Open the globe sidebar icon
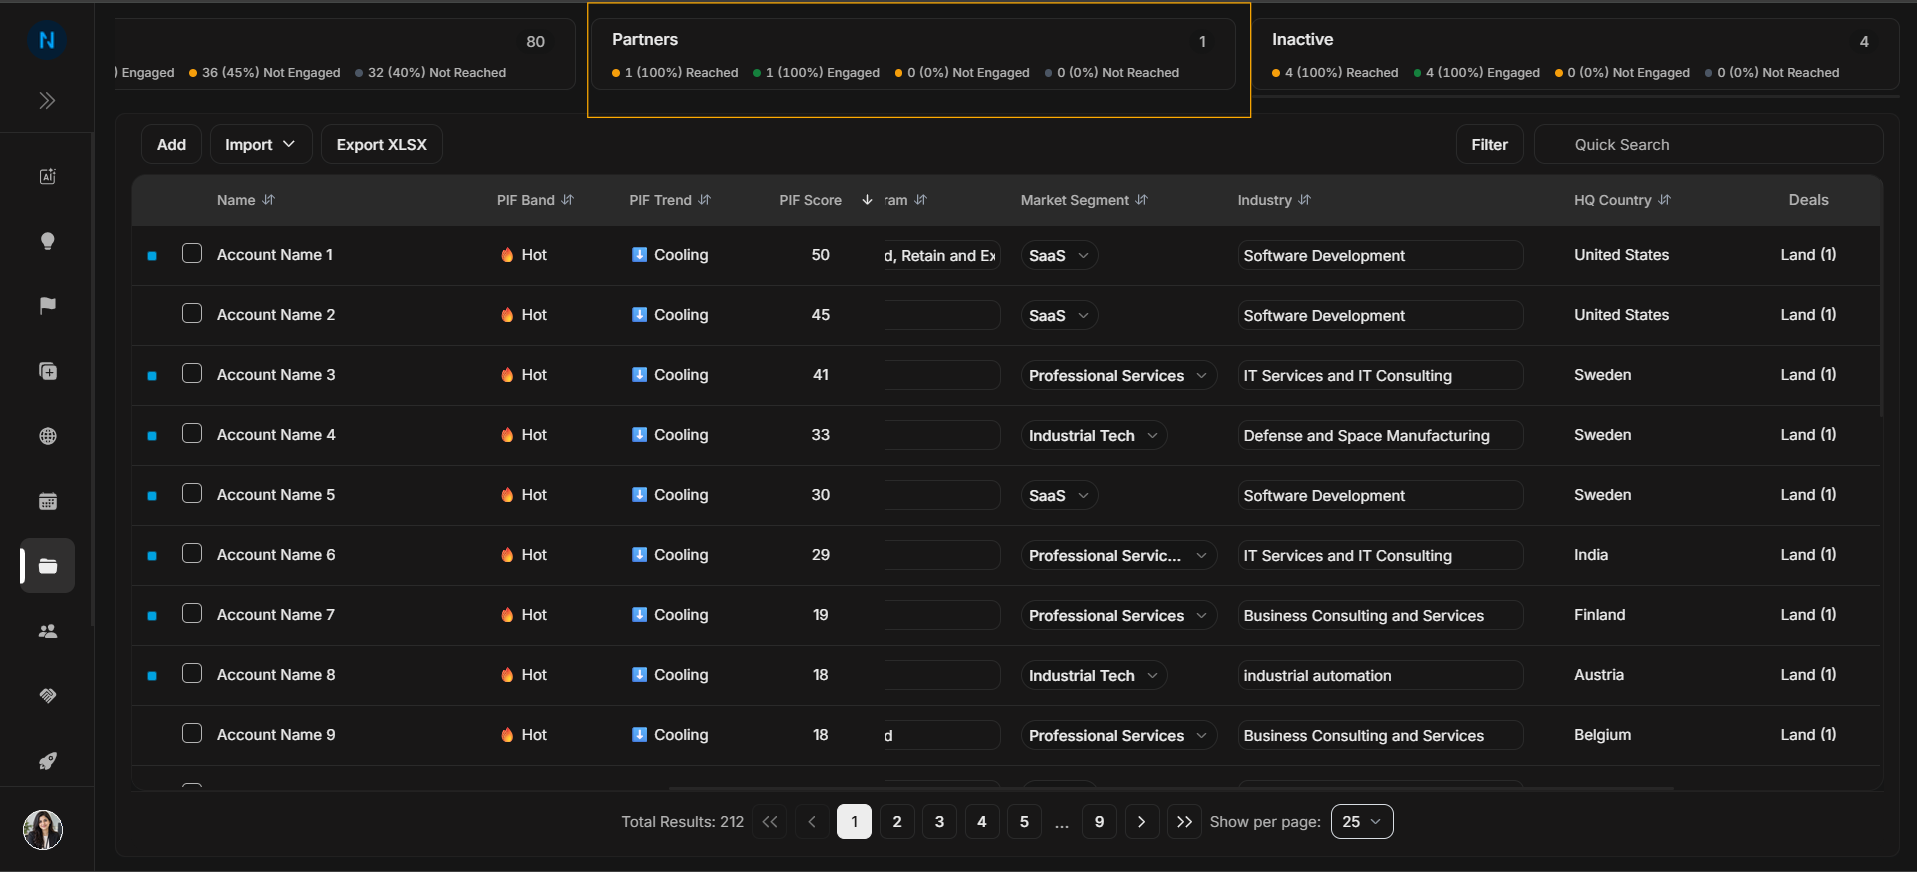Screen dimensions: 1917x872 (x=47, y=436)
